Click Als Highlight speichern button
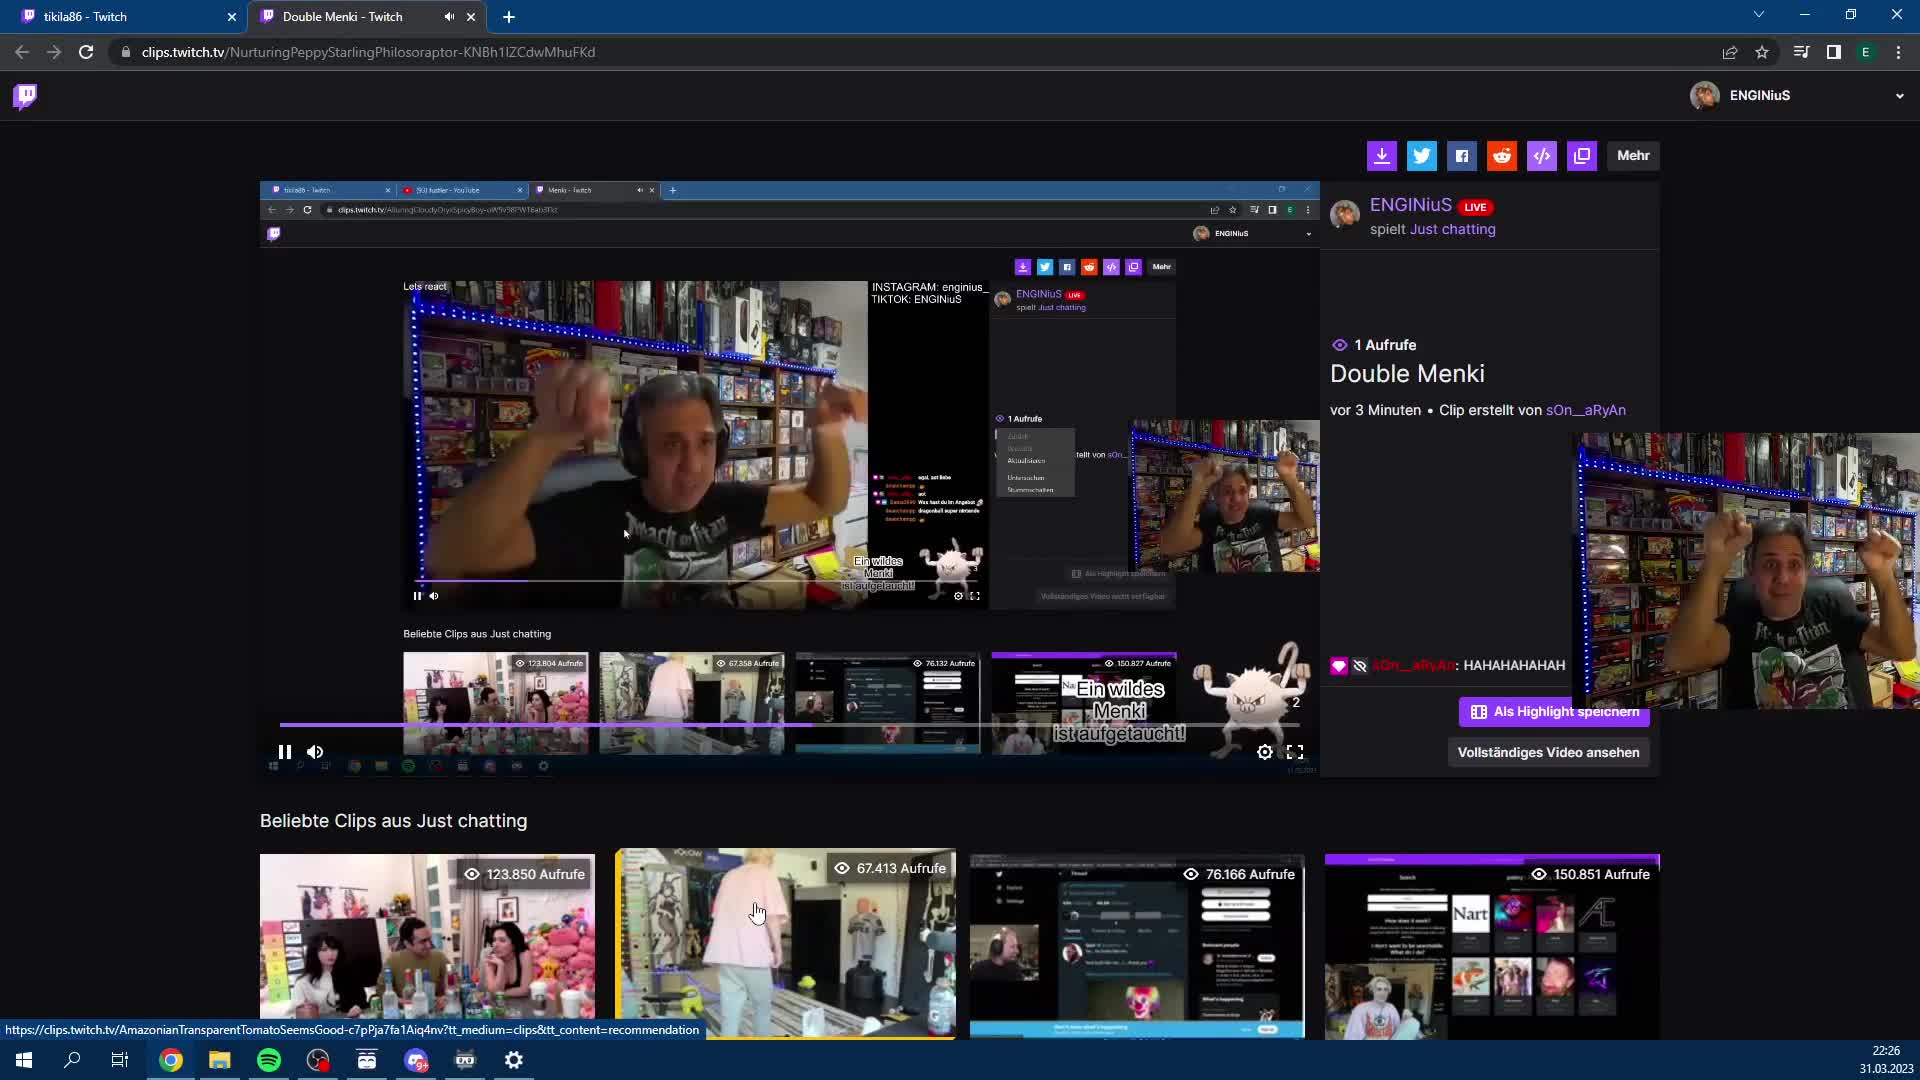 point(1554,712)
